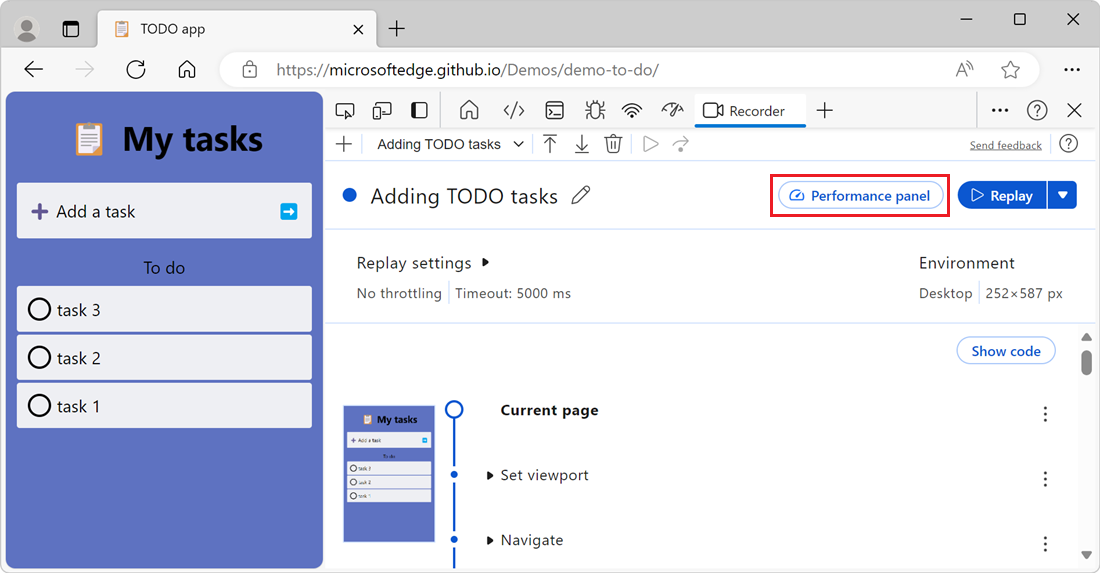The image size is (1100, 573).
Task: Open the Inspect element tool
Action: point(344,111)
